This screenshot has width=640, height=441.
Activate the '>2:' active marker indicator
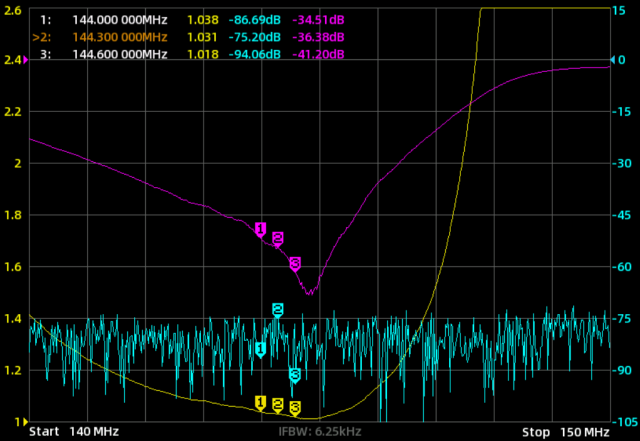pos(42,37)
